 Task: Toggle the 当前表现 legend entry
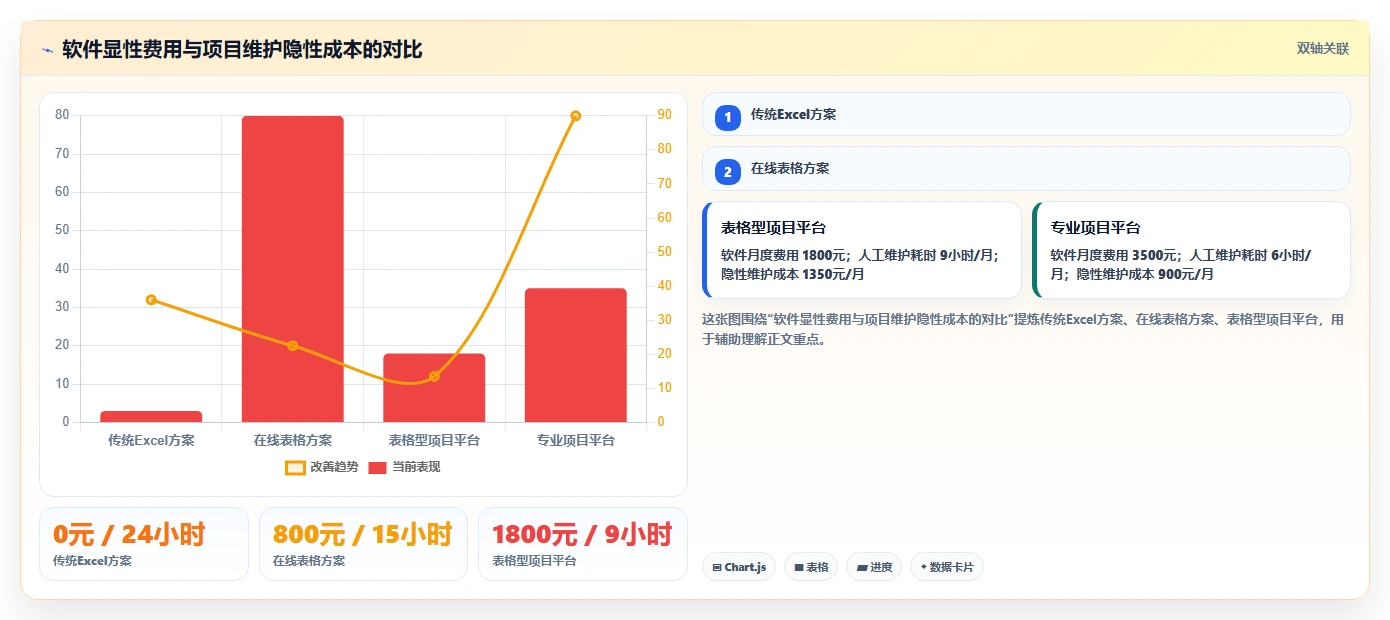tap(404, 467)
